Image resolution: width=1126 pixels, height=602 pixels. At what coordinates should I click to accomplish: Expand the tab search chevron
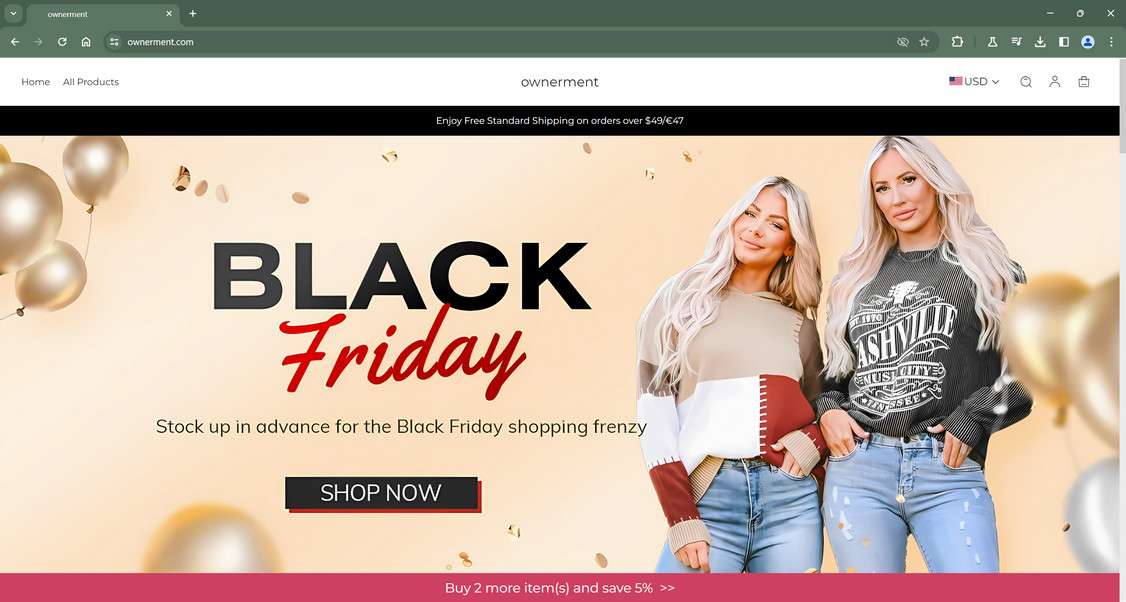(x=13, y=13)
